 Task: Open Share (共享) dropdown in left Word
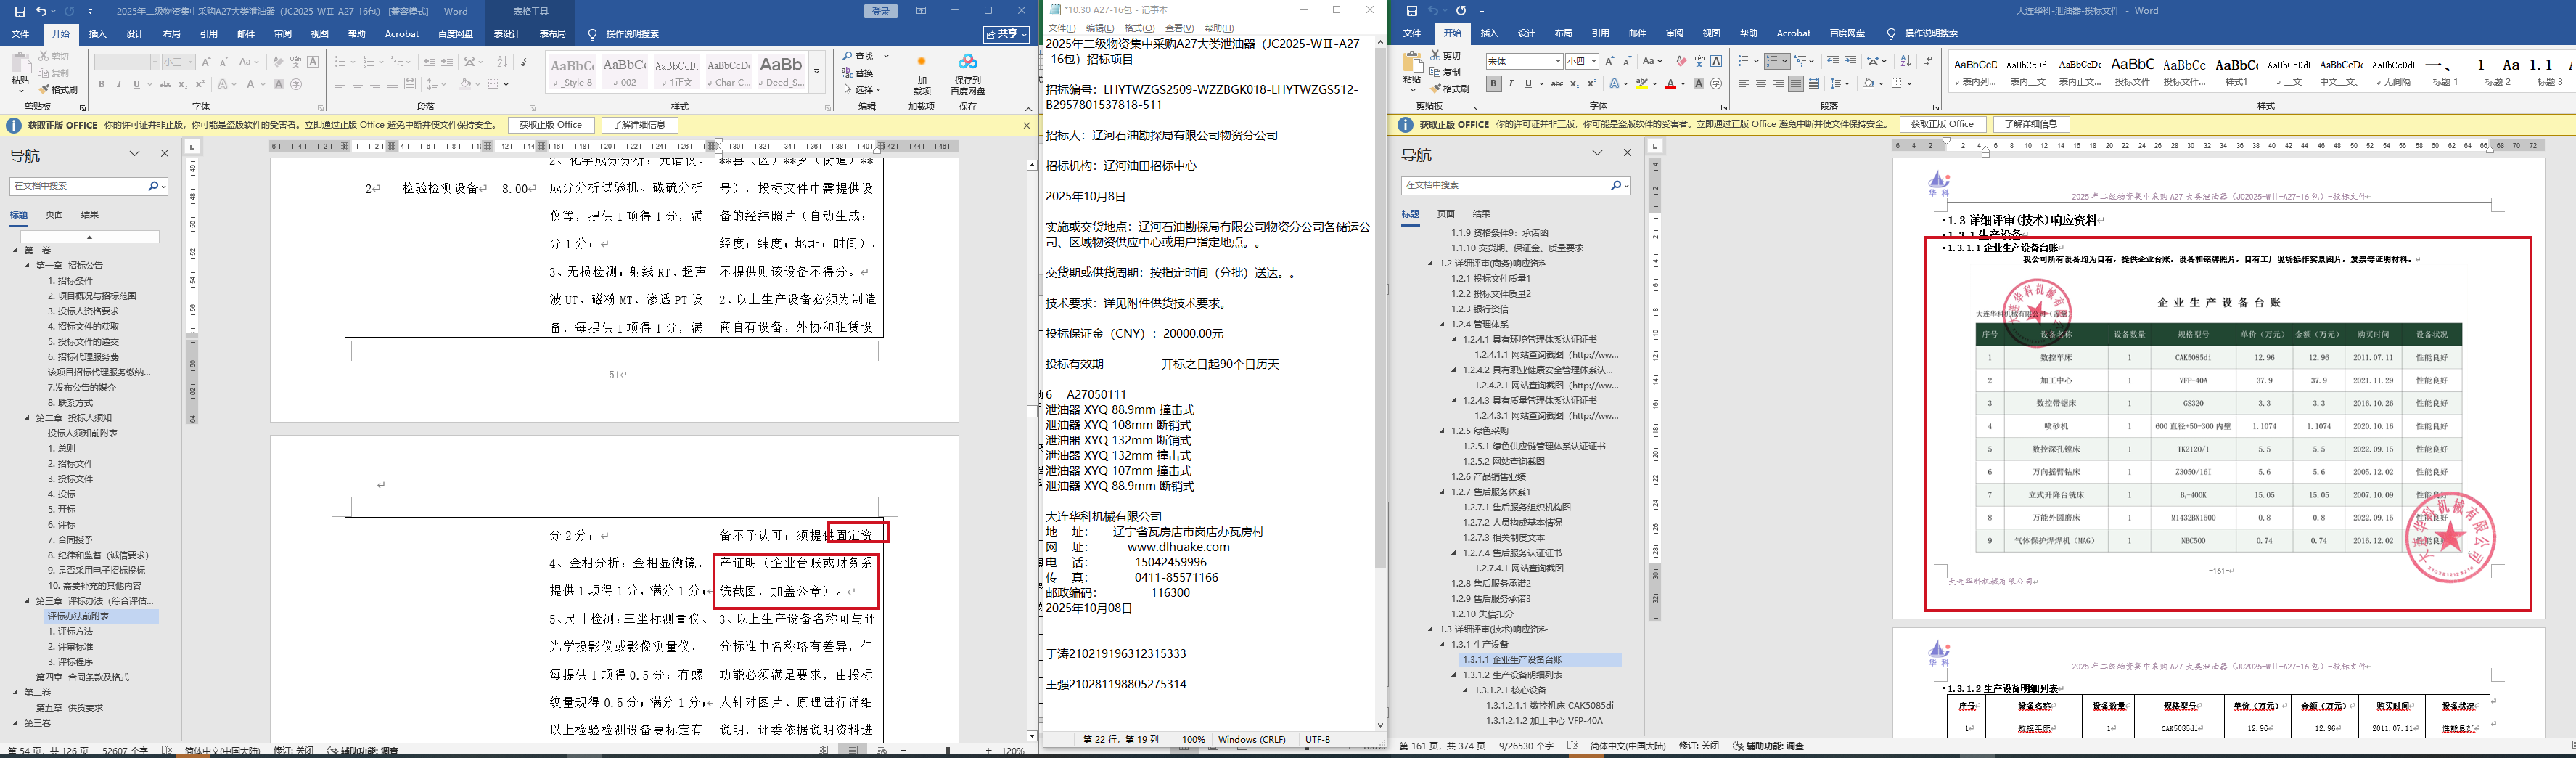[1006, 34]
